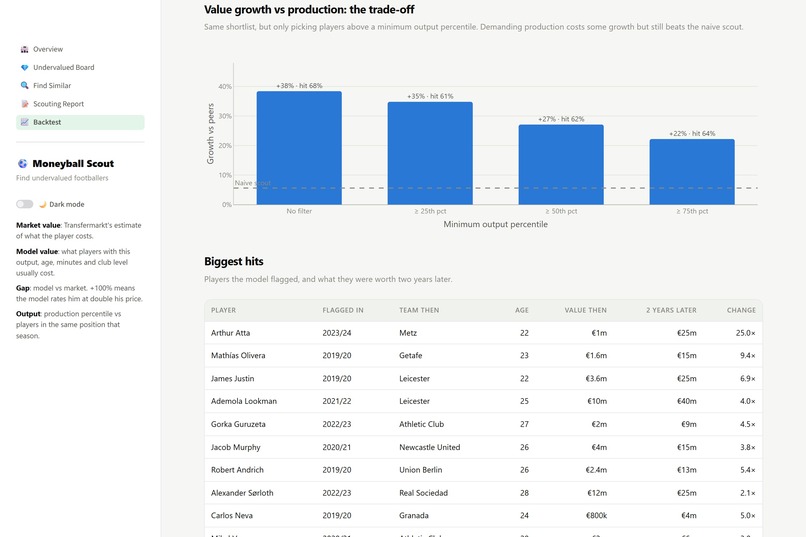
Task: Click the Moneyball Scout logo icon
Action: tap(22, 163)
